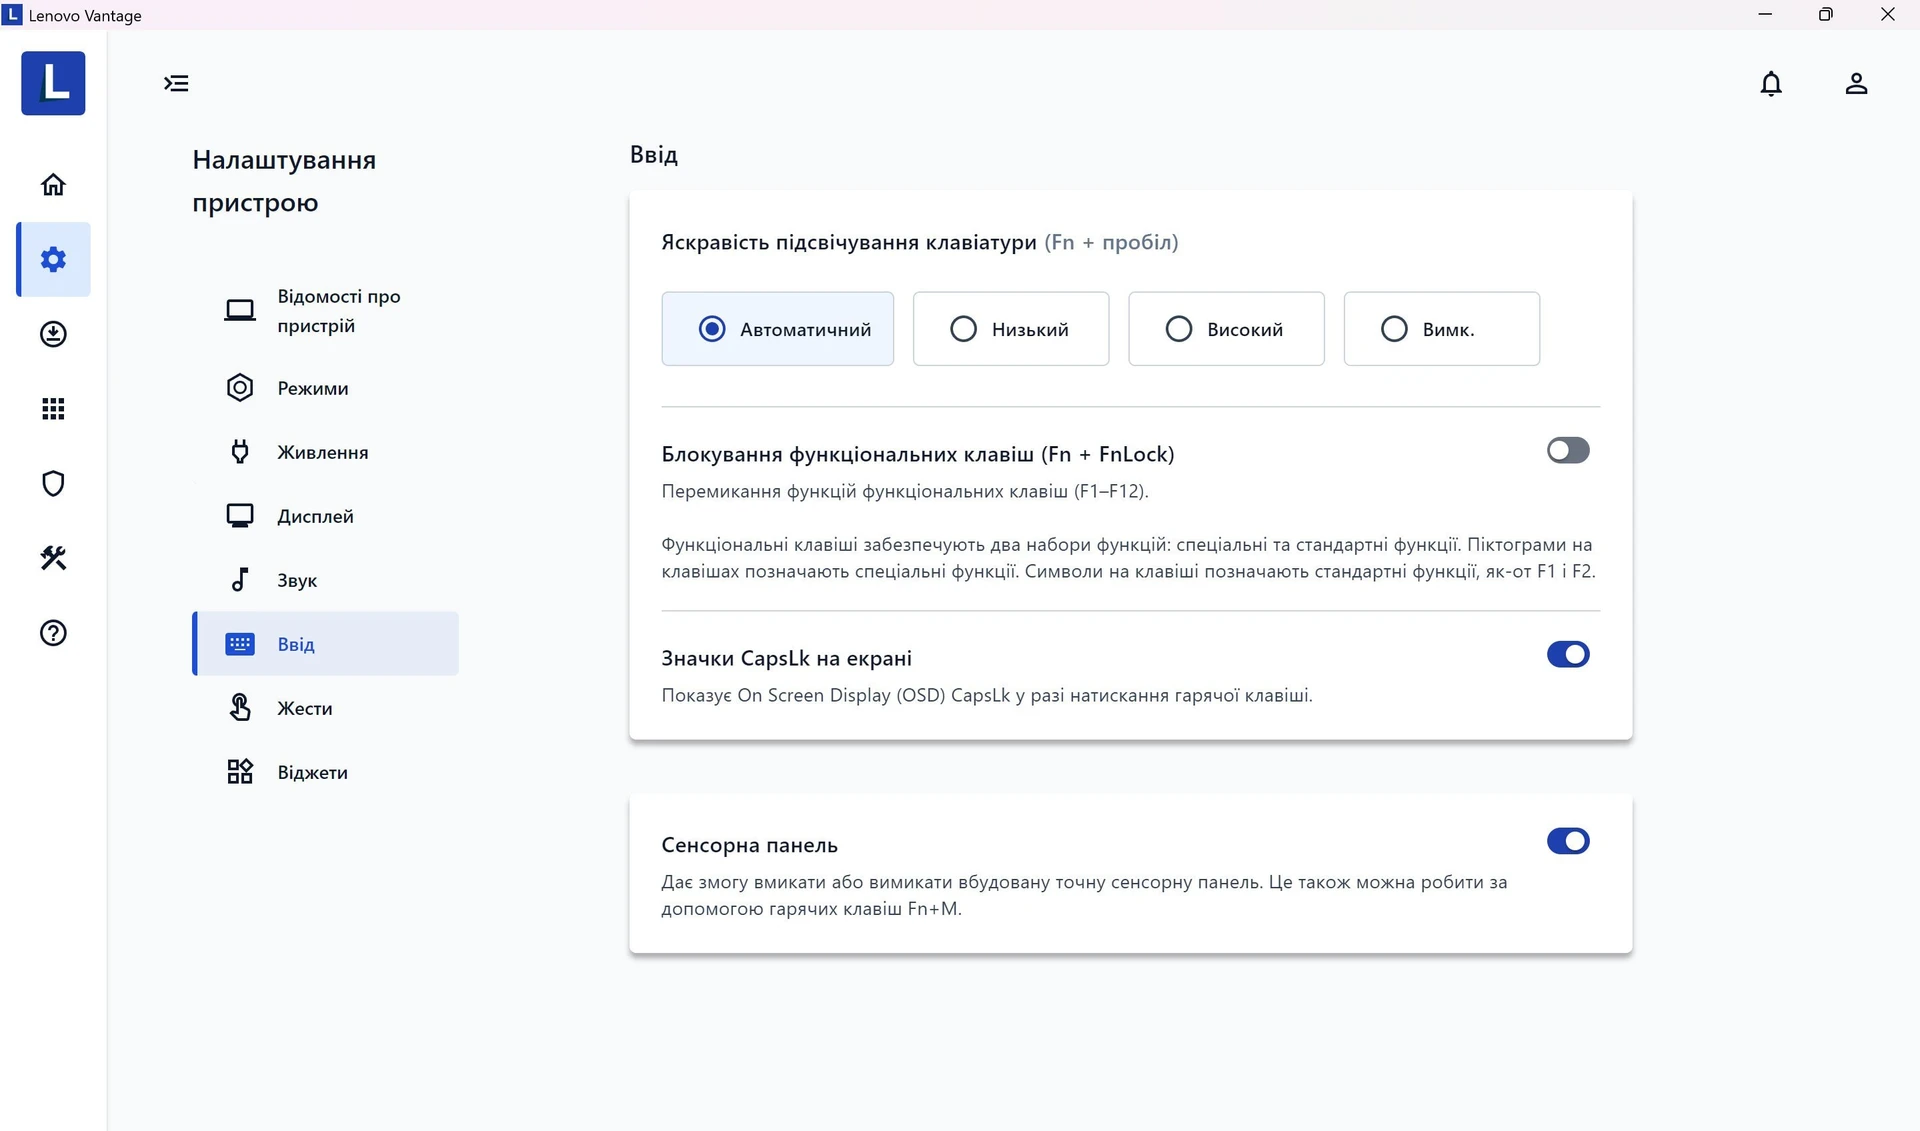This screenshot has height=1131, width=1920.
Task: Select the Високий backlight option
Action: coord(1226,329)
